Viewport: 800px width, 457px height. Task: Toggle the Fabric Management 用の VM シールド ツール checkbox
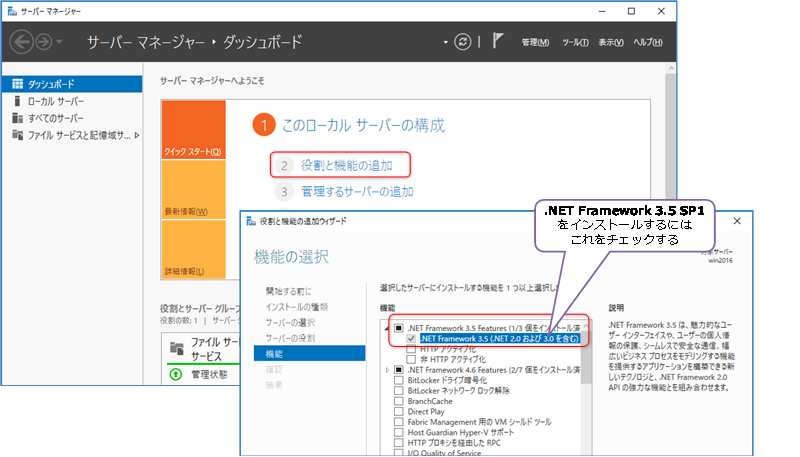399,422
